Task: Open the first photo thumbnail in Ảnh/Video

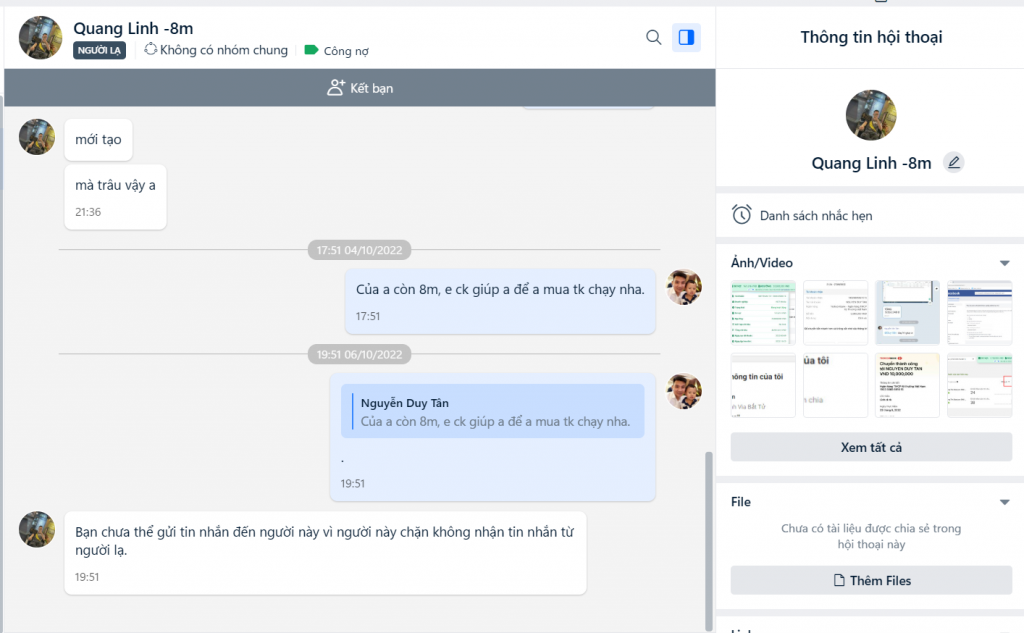Action: tap(763, 313)
